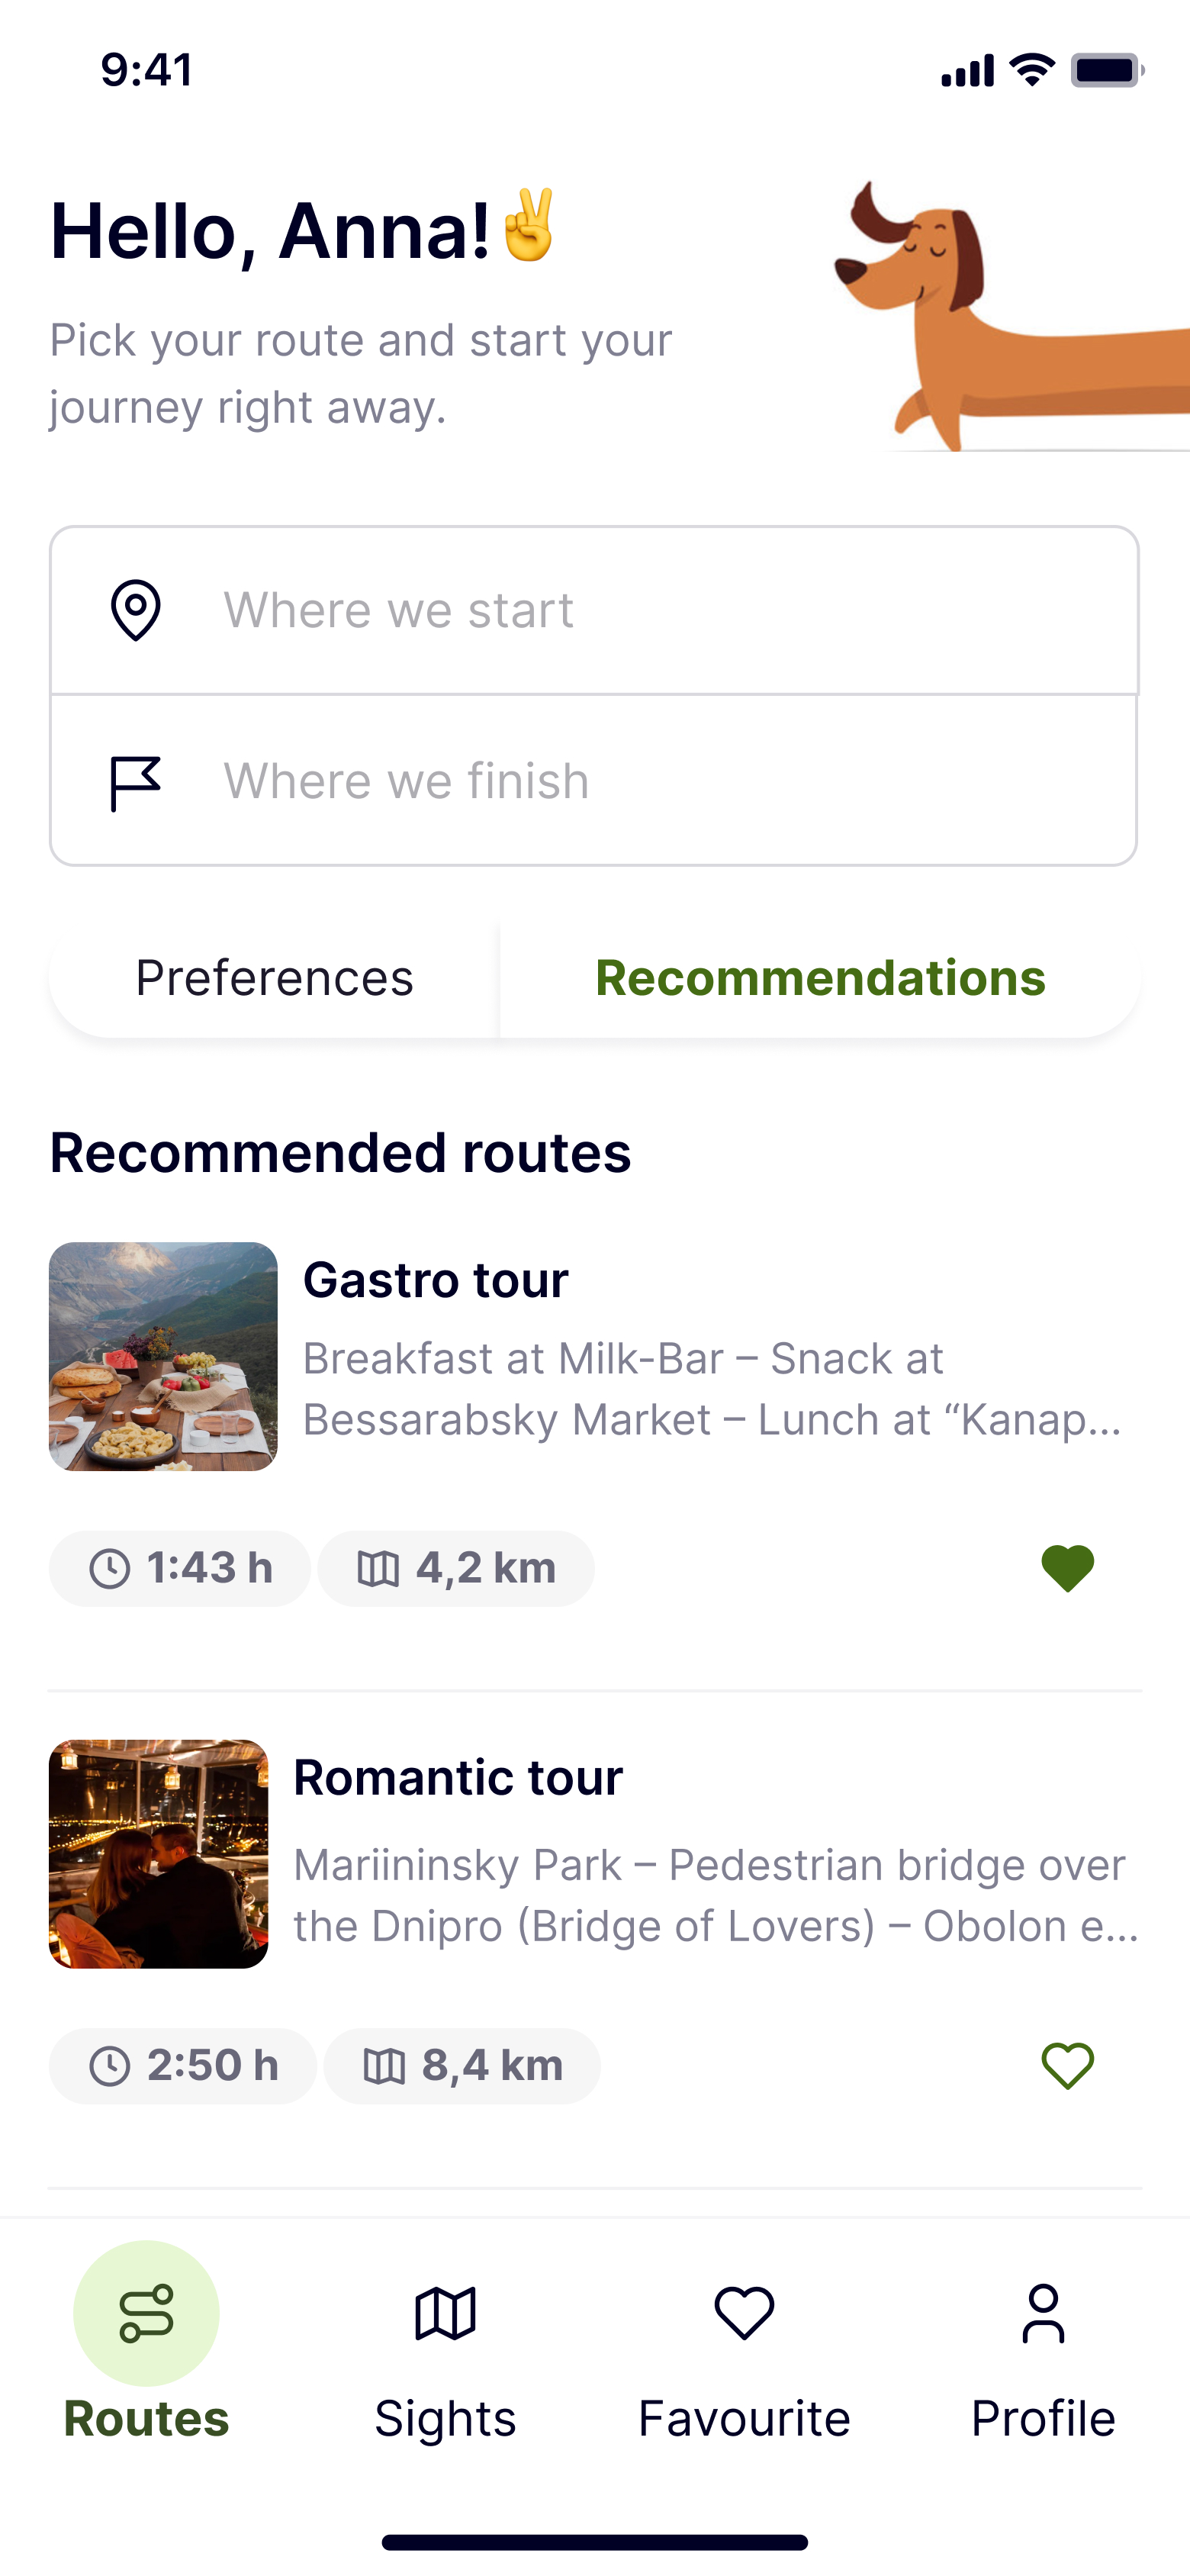
Task: Tap the location pin icon
Action: point(135,610)
